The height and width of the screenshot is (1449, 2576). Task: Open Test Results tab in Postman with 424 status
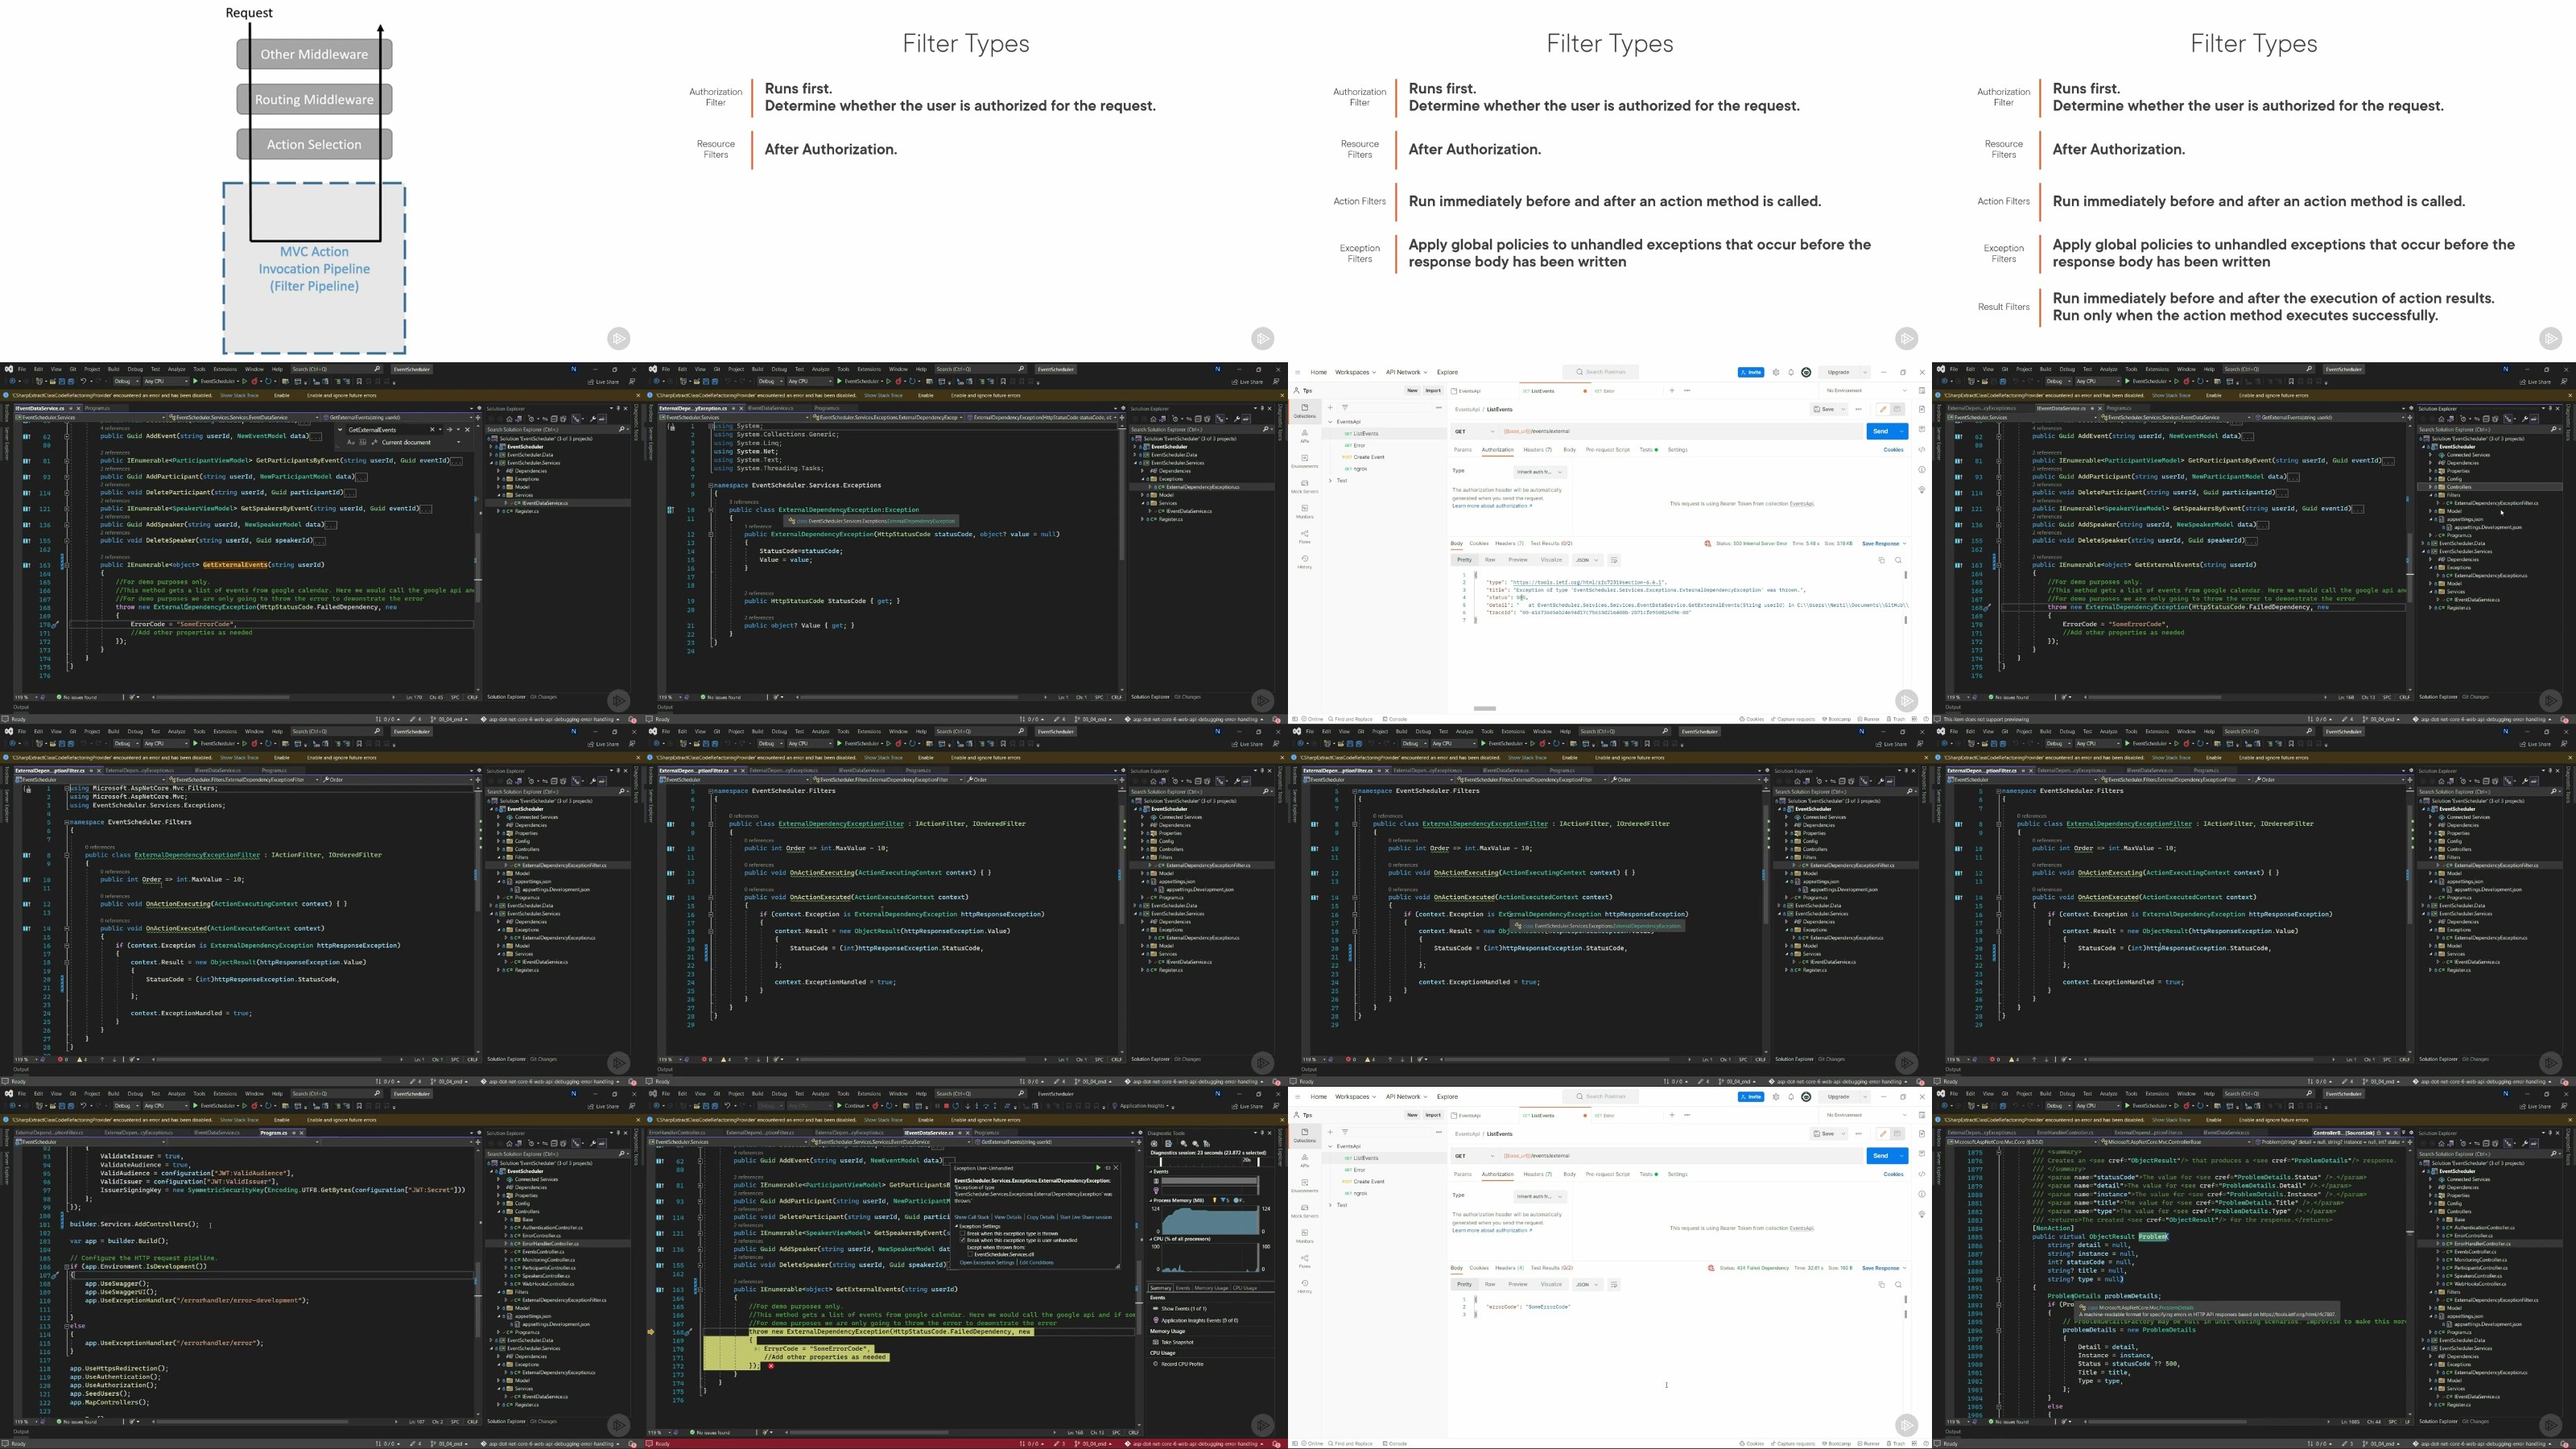pos(1551,1268)
